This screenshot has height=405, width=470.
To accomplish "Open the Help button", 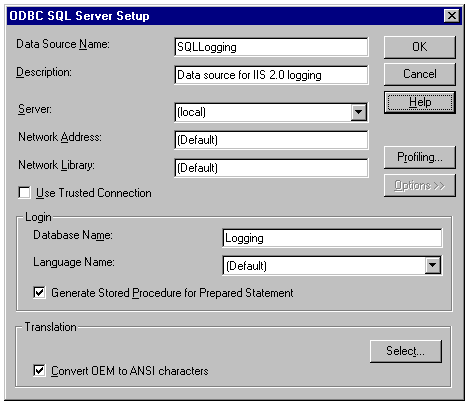I will click(x=419, y=102).
